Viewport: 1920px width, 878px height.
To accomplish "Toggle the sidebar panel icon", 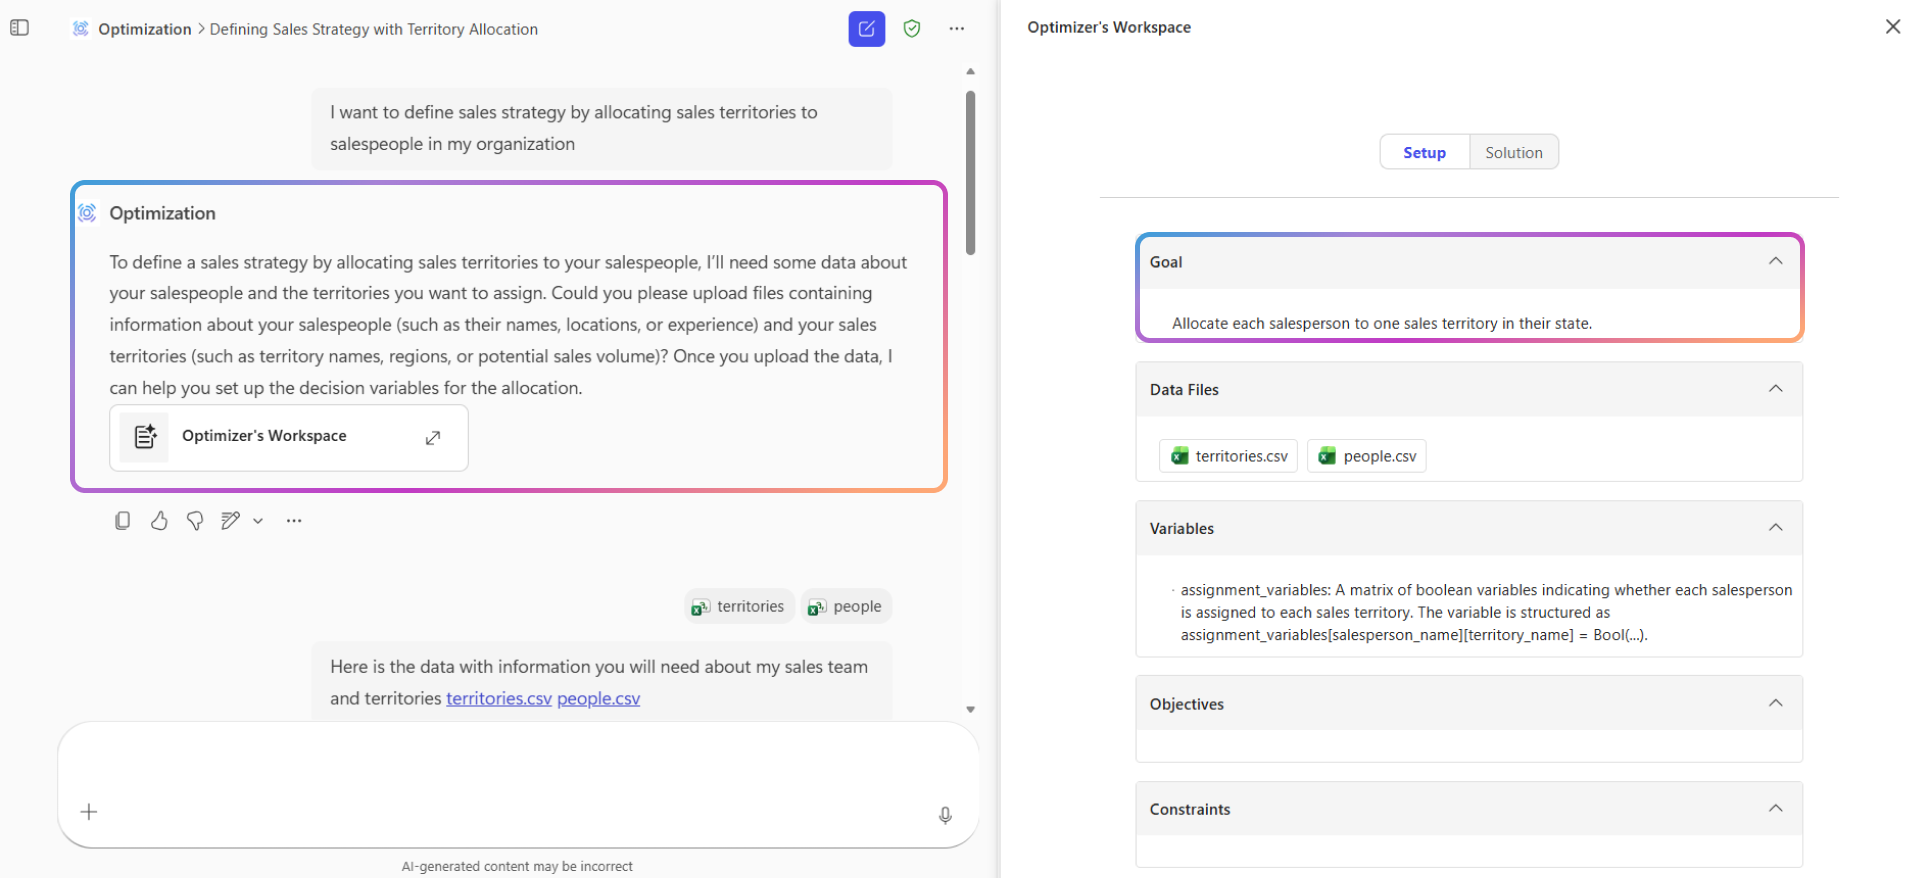I will [x=20, y=28].
